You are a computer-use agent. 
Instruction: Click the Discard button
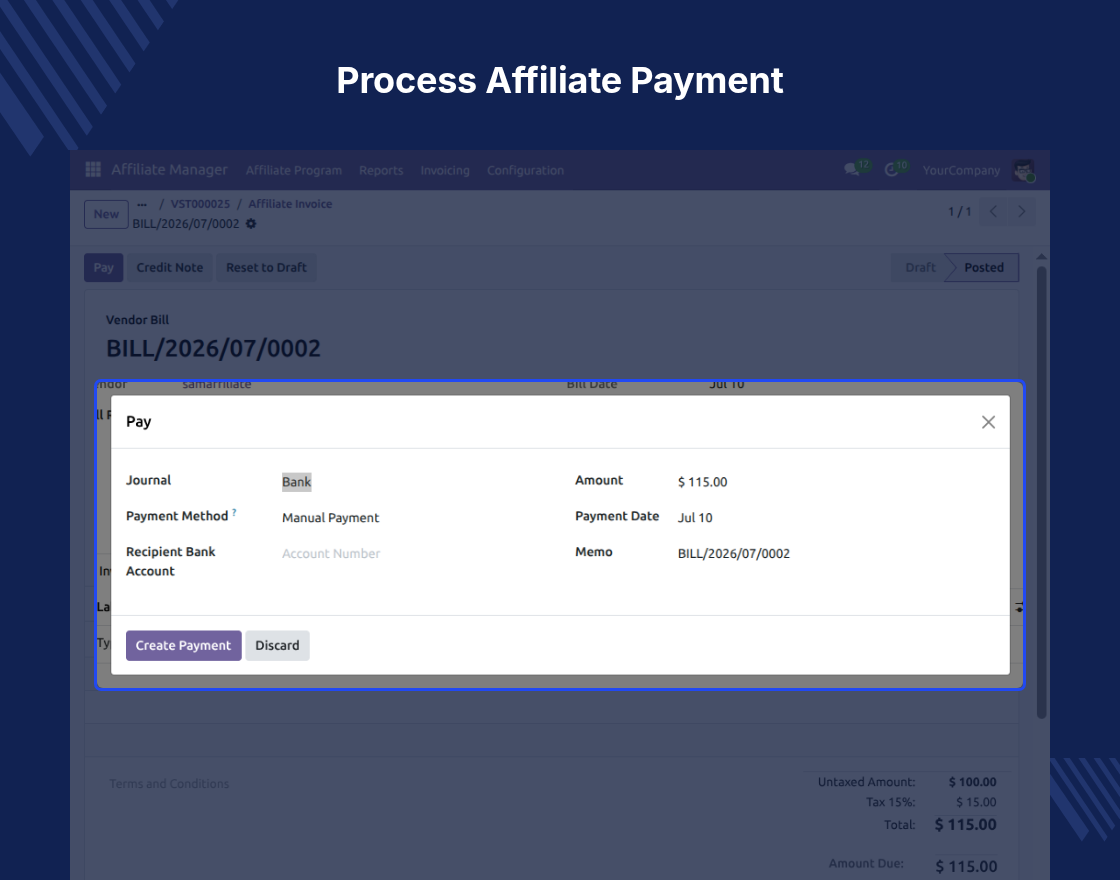coord(277,646)
